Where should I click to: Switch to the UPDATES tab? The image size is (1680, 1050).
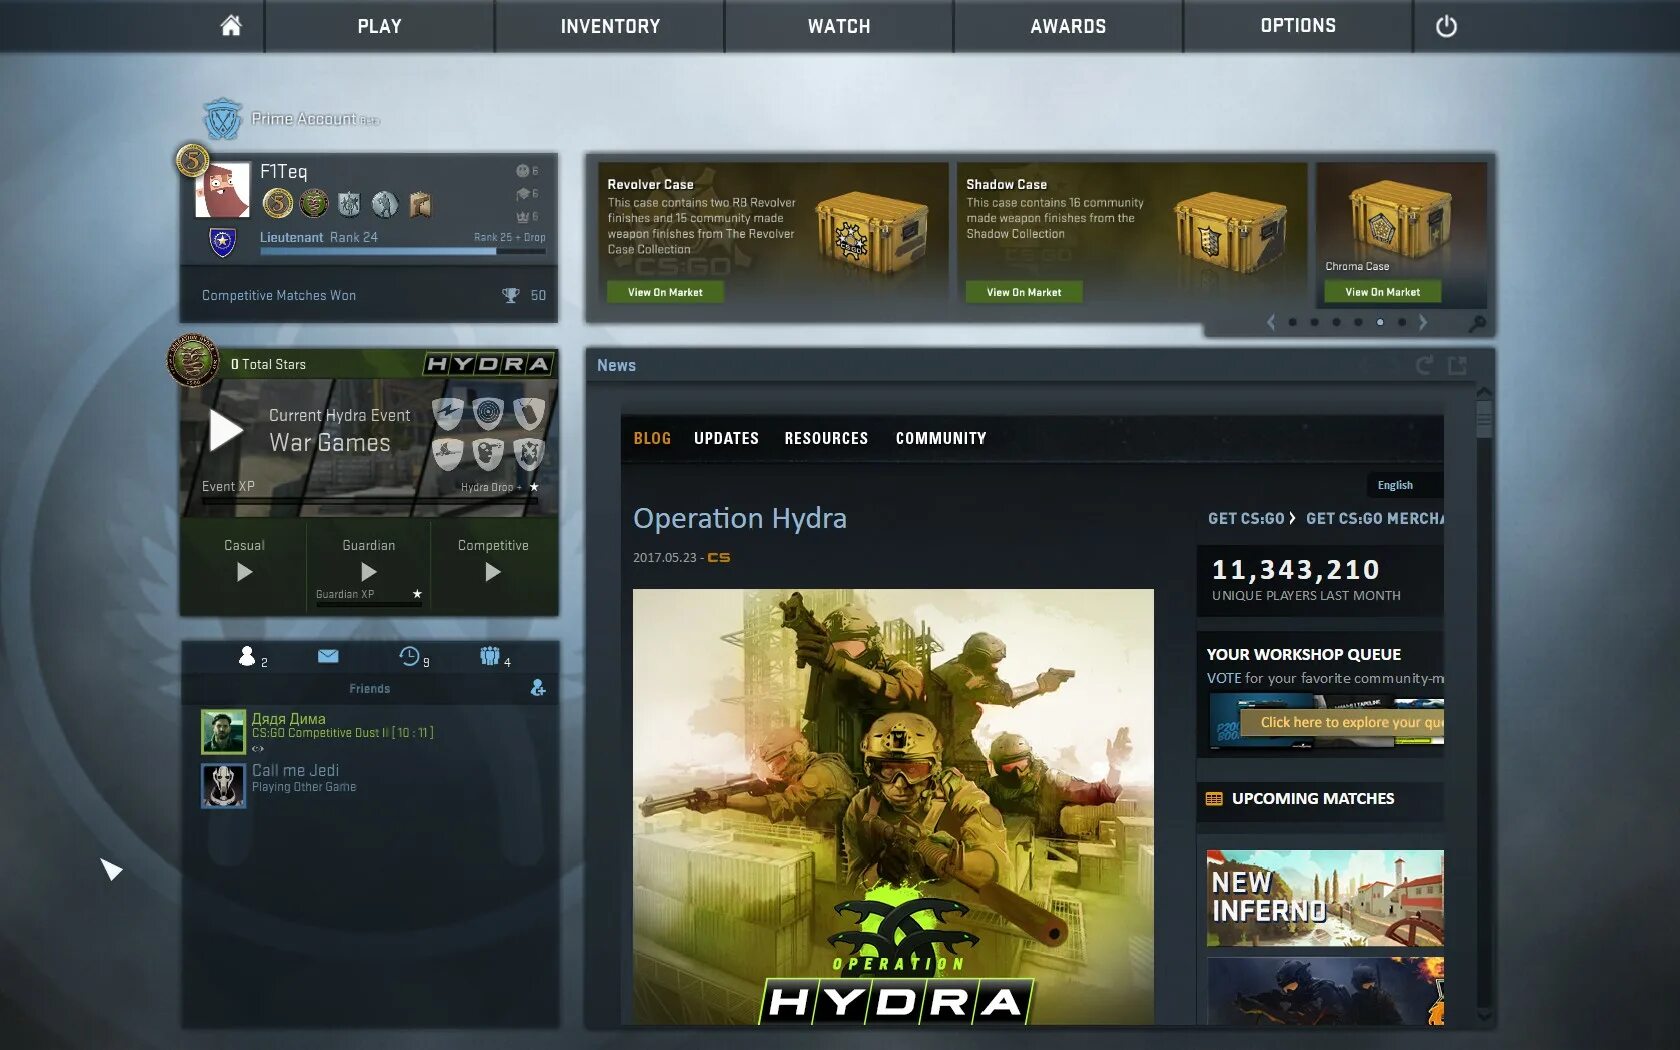click(x=726, y=438)
